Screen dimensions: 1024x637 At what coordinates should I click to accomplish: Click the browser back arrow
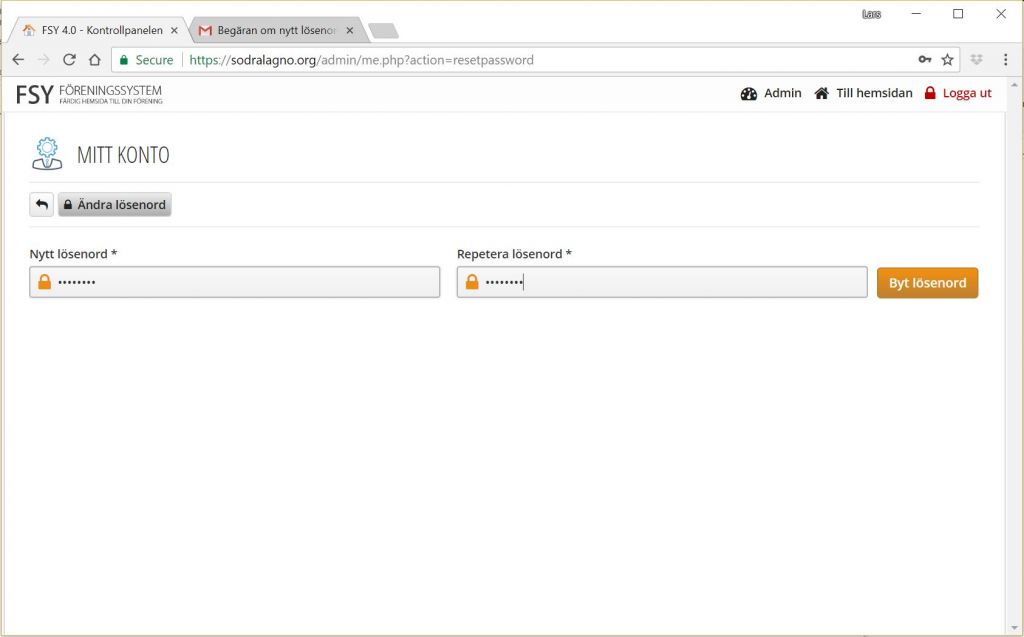[x=18, y=60]
